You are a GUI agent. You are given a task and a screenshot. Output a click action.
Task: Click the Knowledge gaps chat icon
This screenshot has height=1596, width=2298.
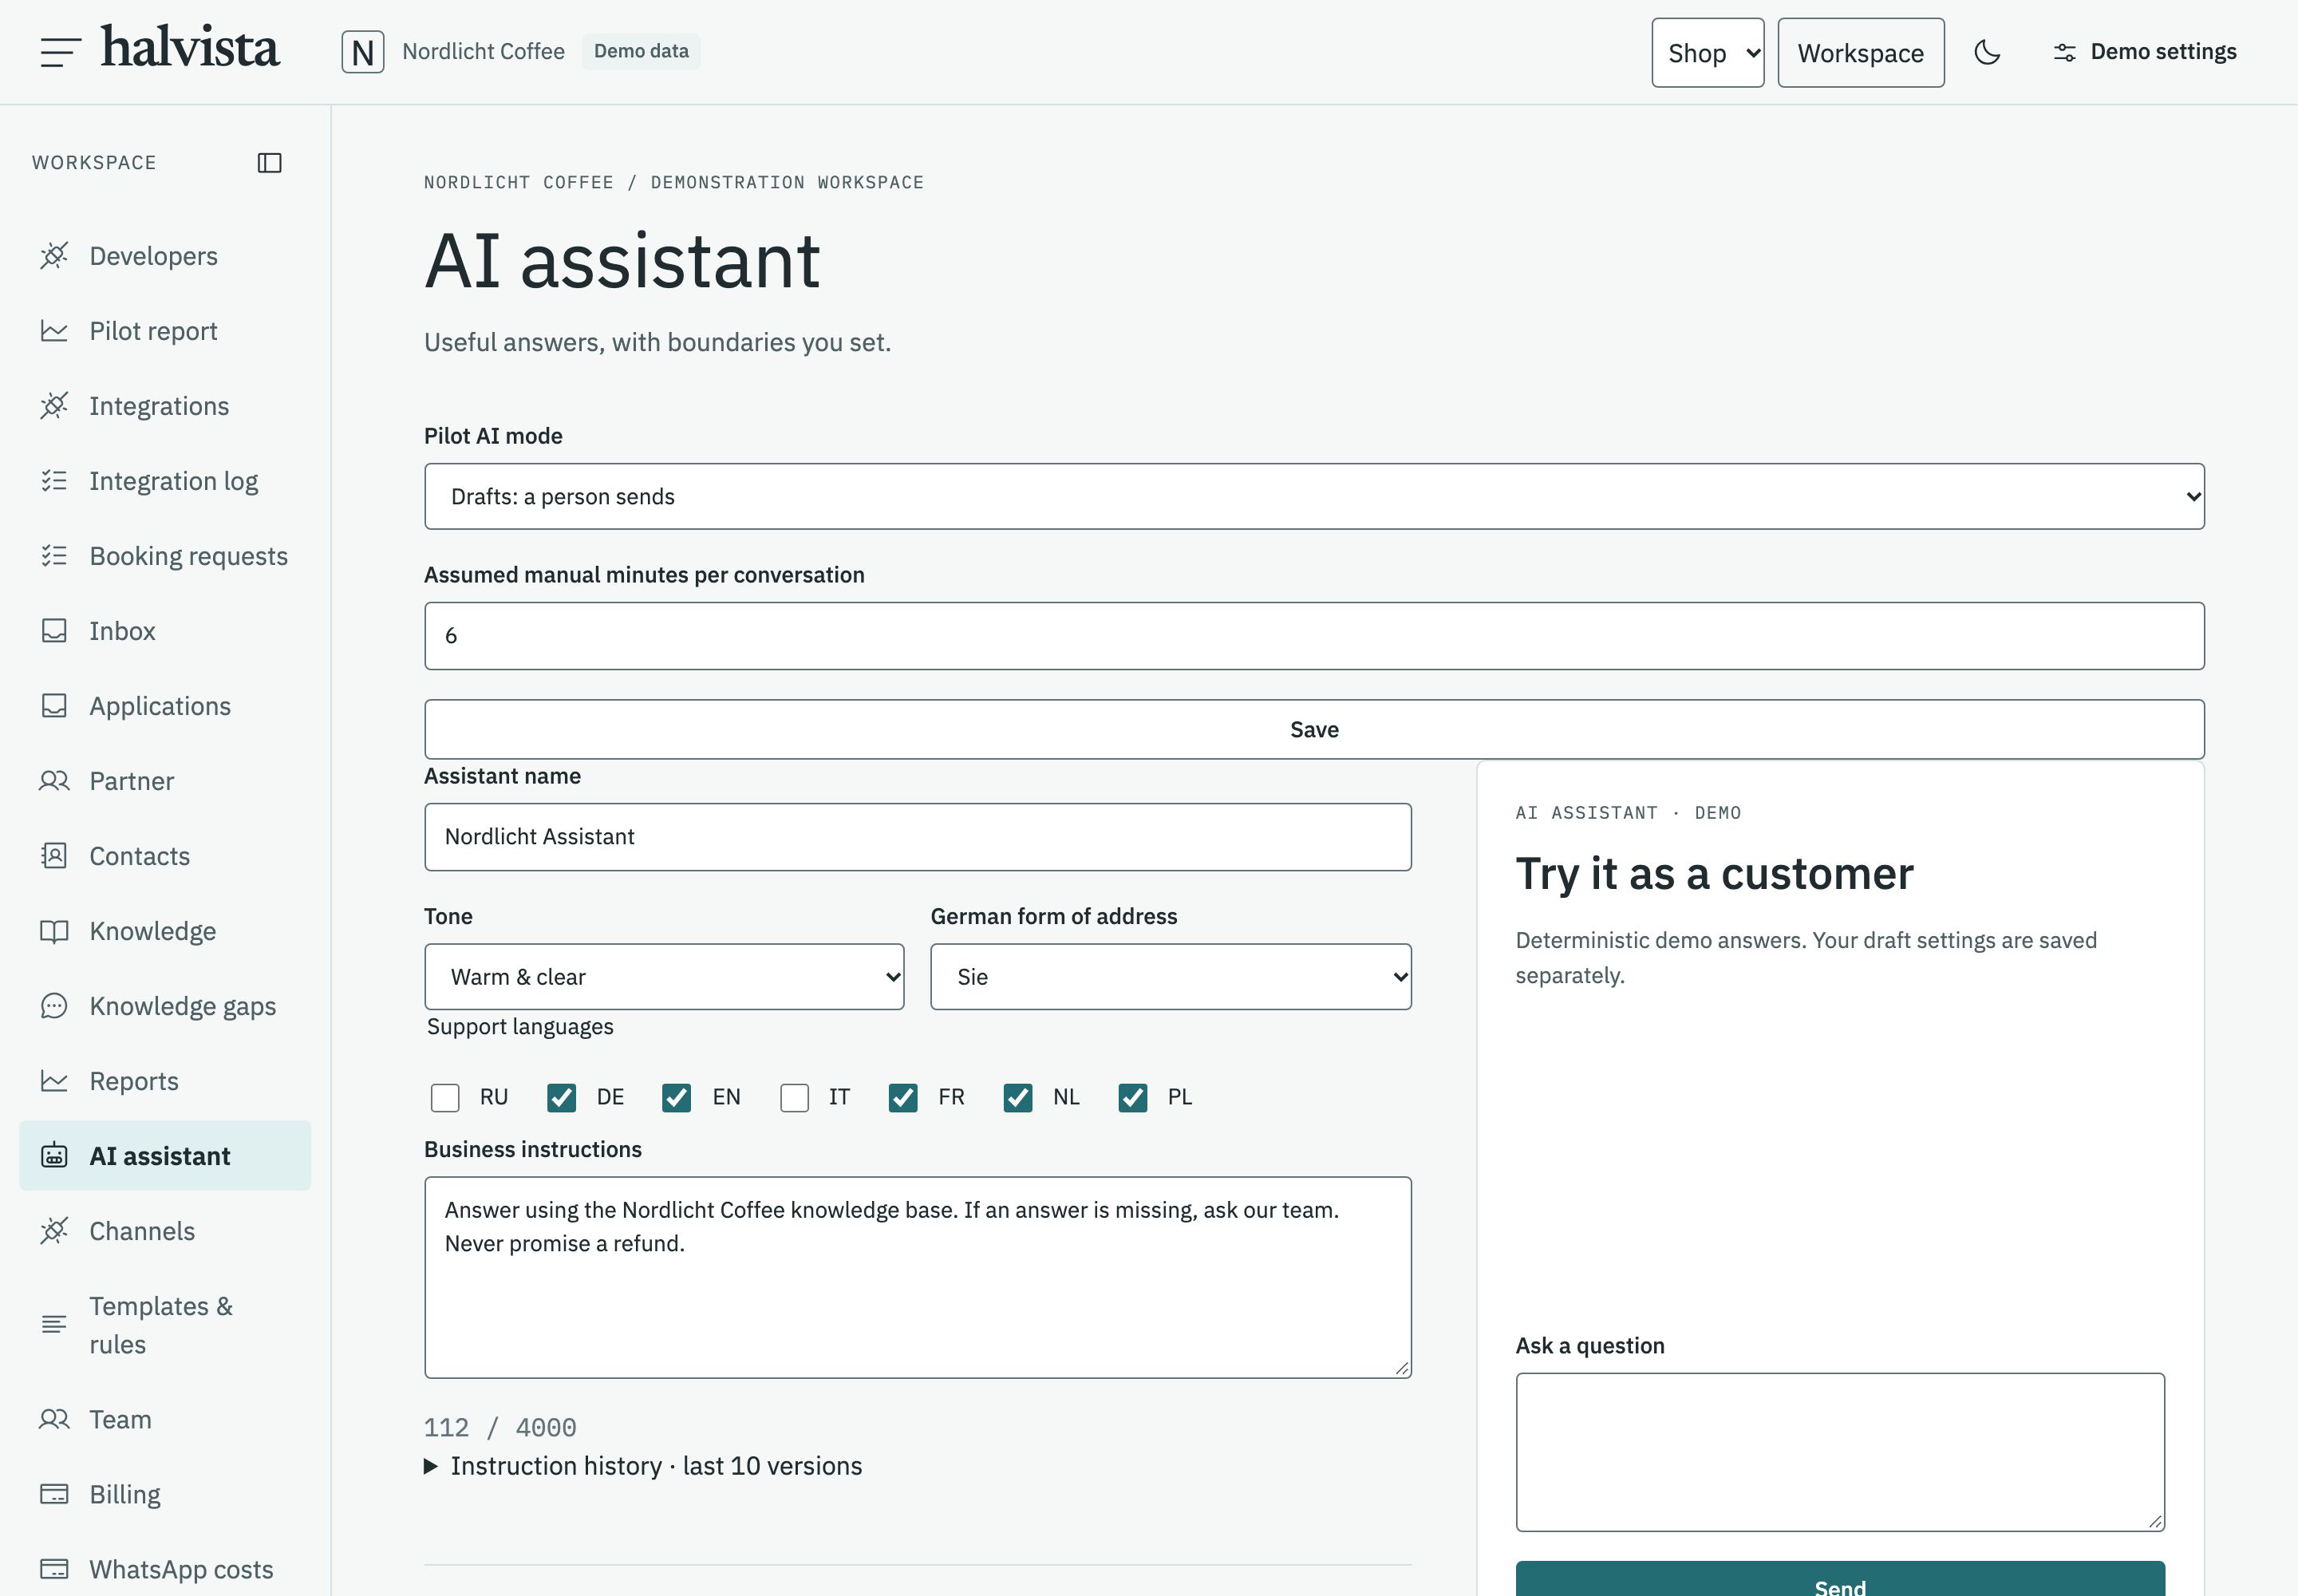click(54, 1006)
